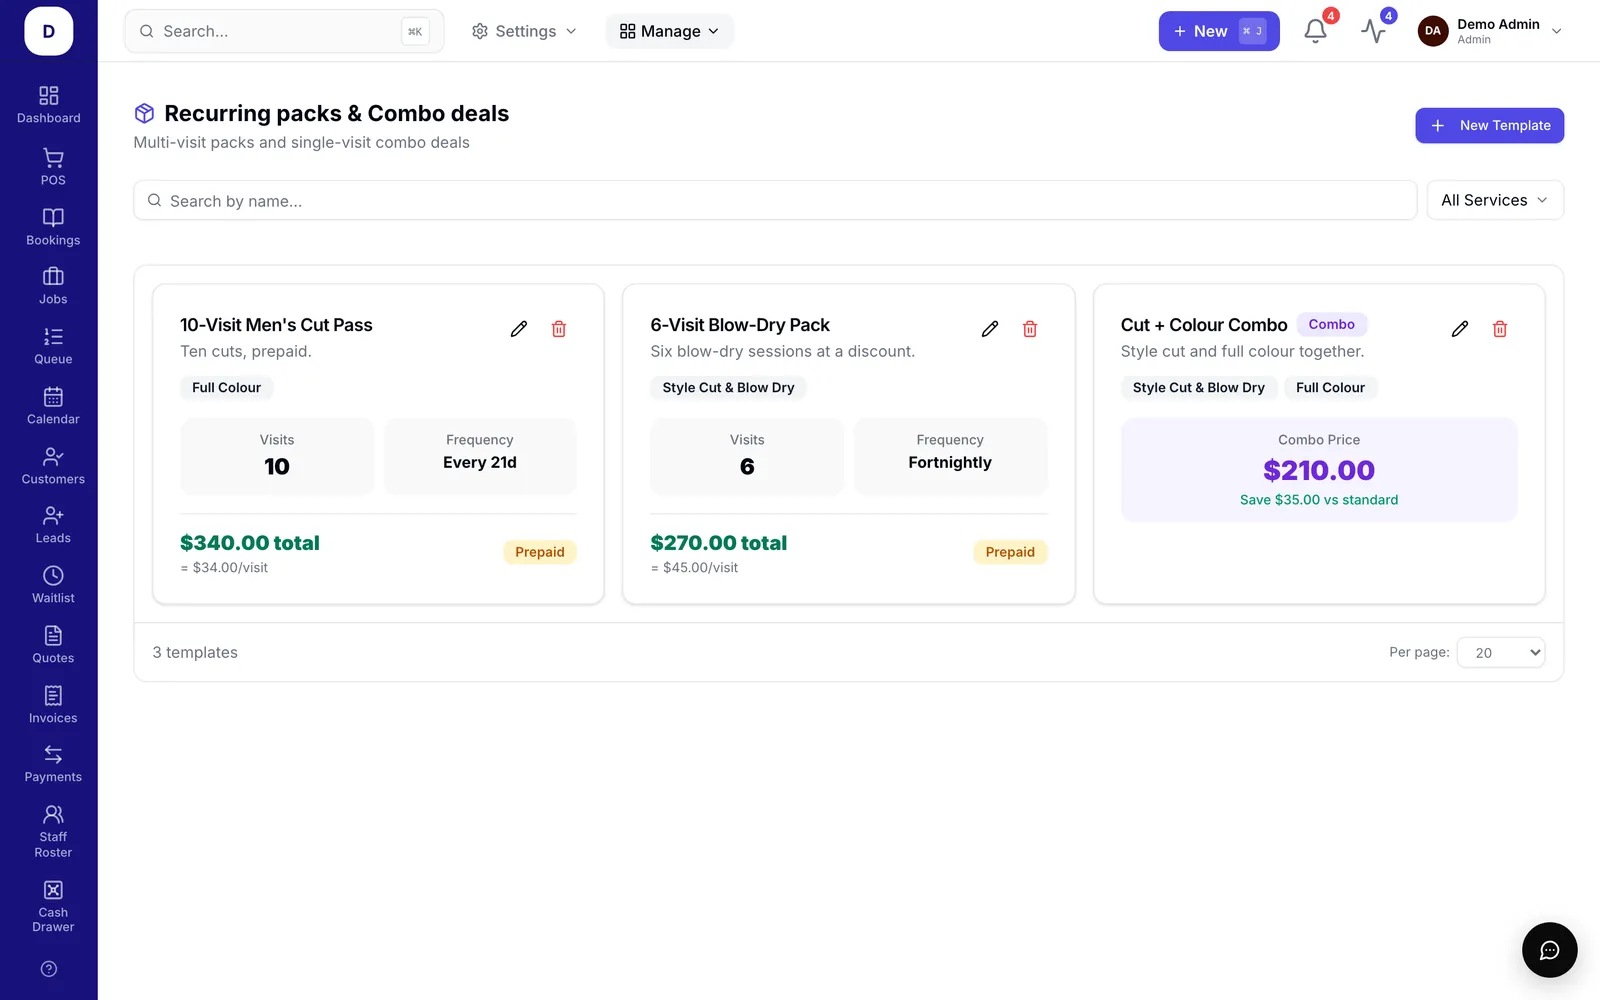The width and height of the screenshot is (1600, 1000).
Task: Open Cash Drawer in the sidebar
Action: [53, 907]
